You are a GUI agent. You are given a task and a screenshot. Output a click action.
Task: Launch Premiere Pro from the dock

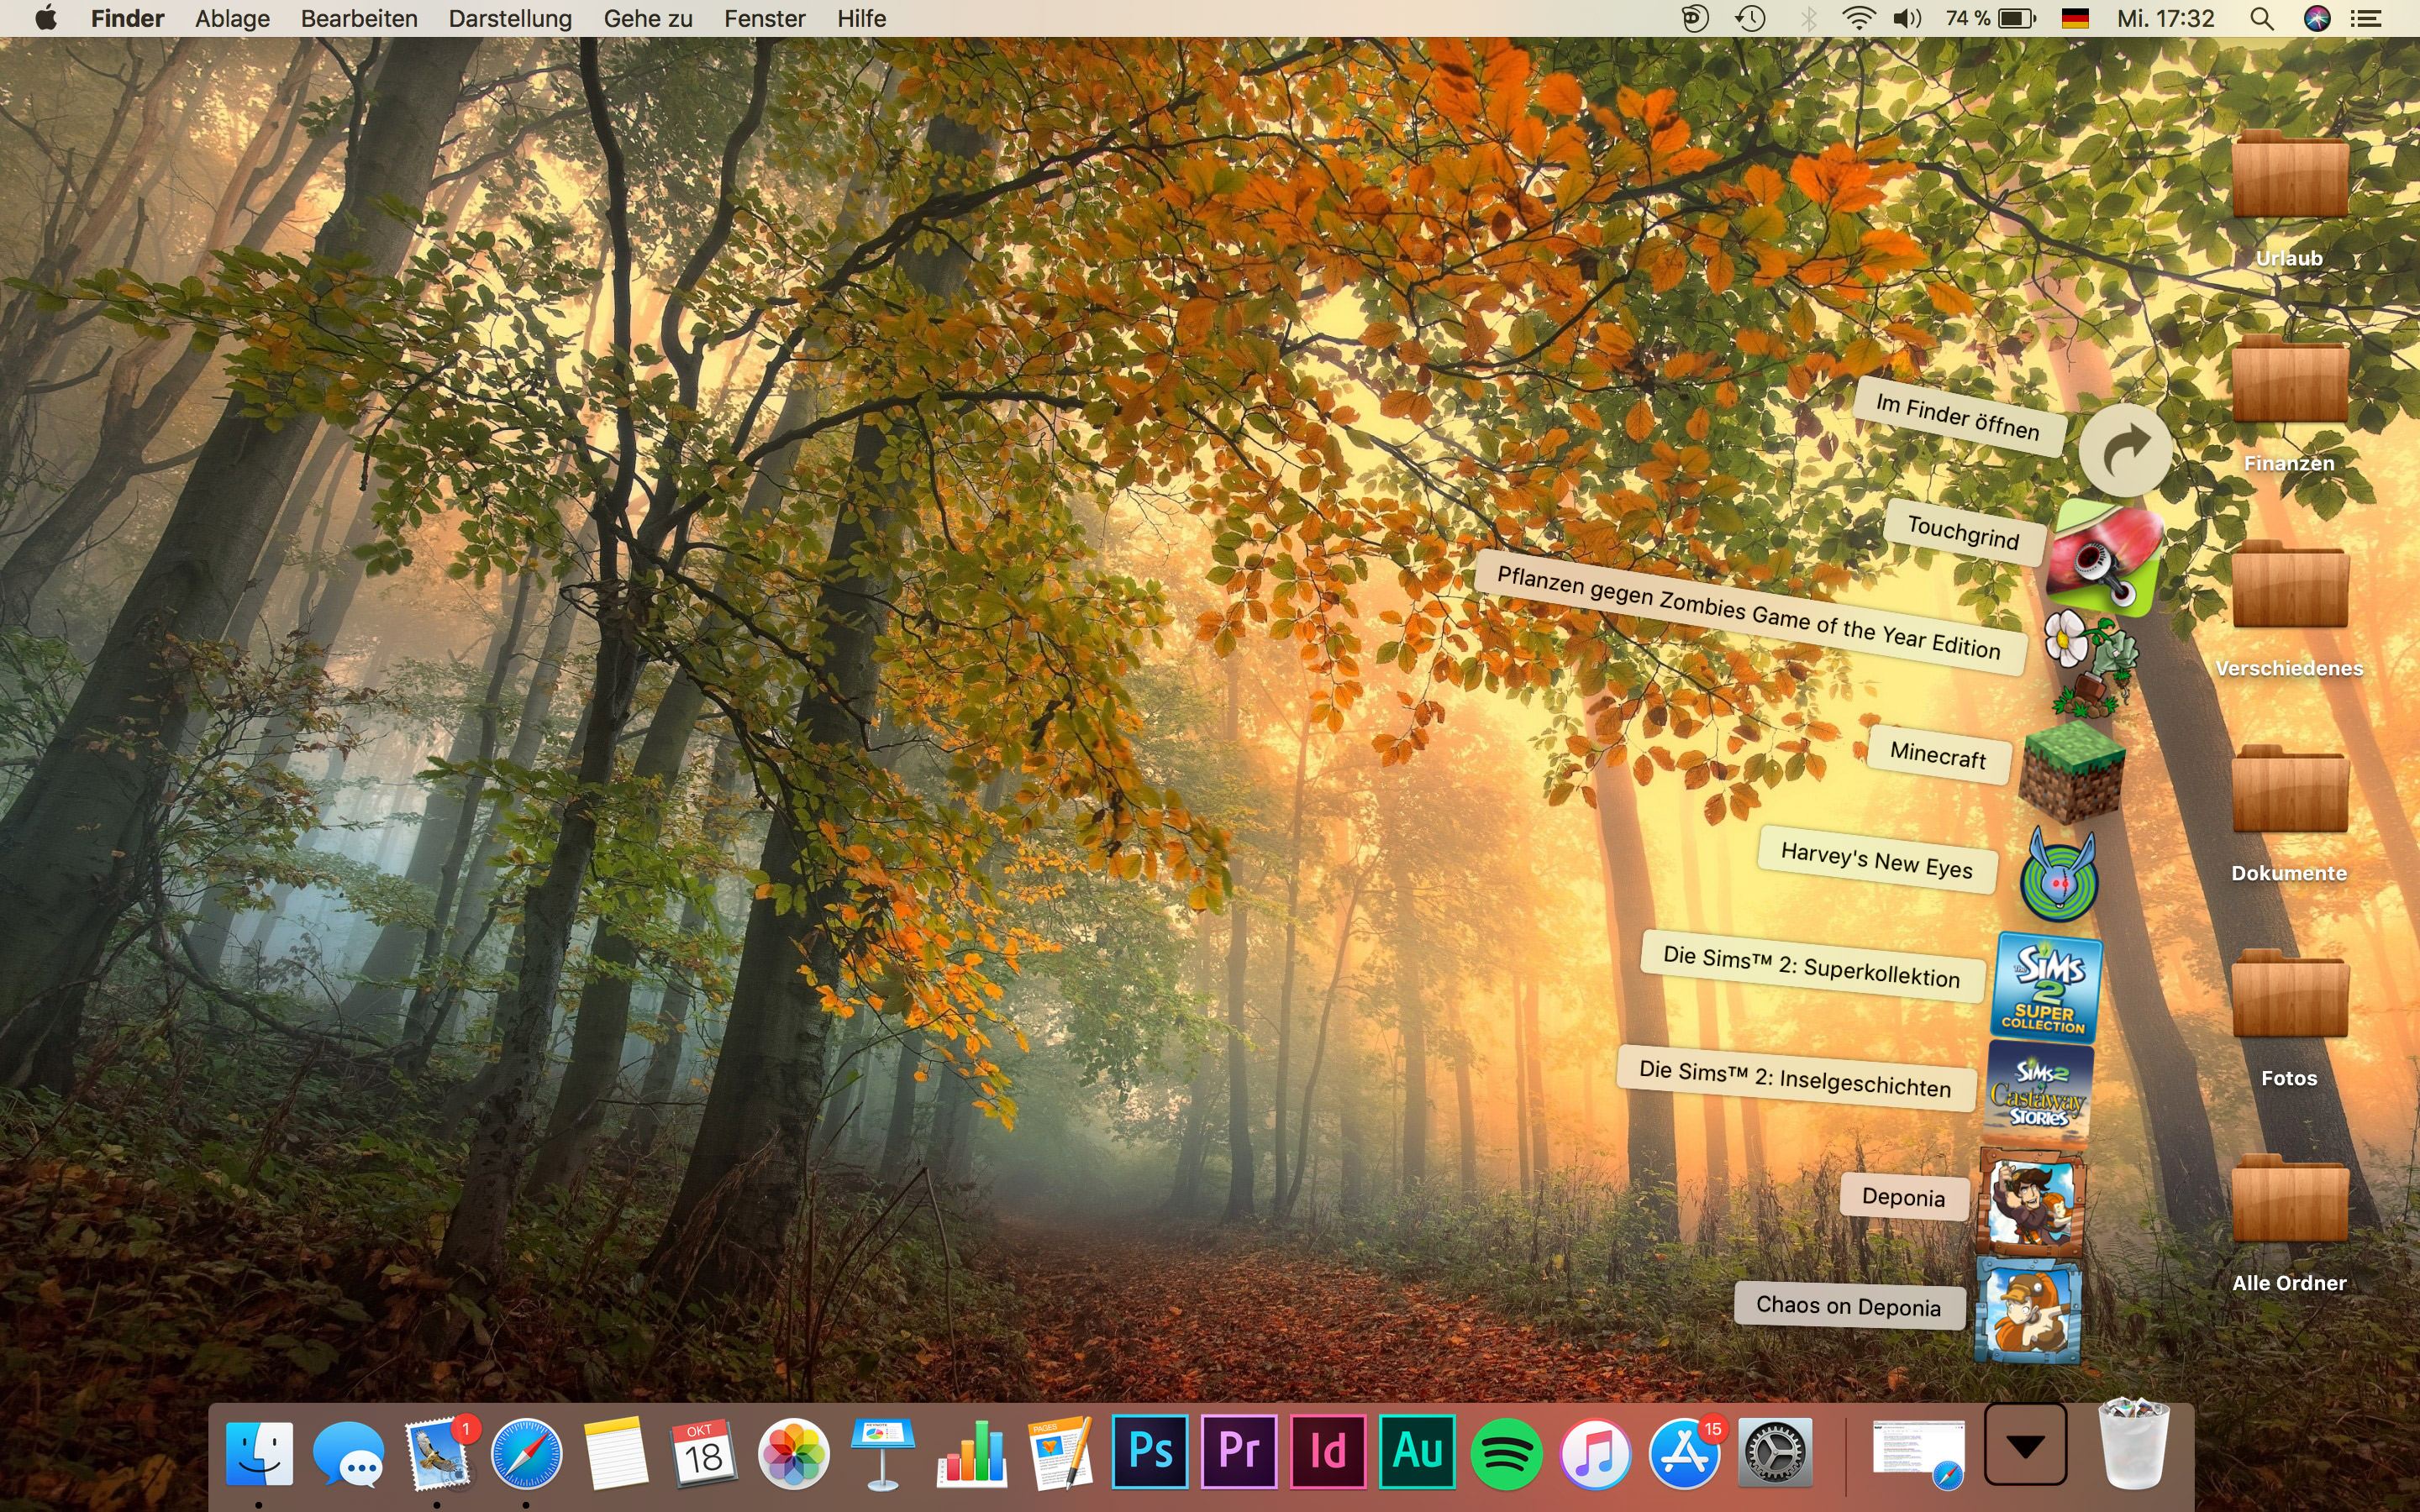coord(1239,1451)
